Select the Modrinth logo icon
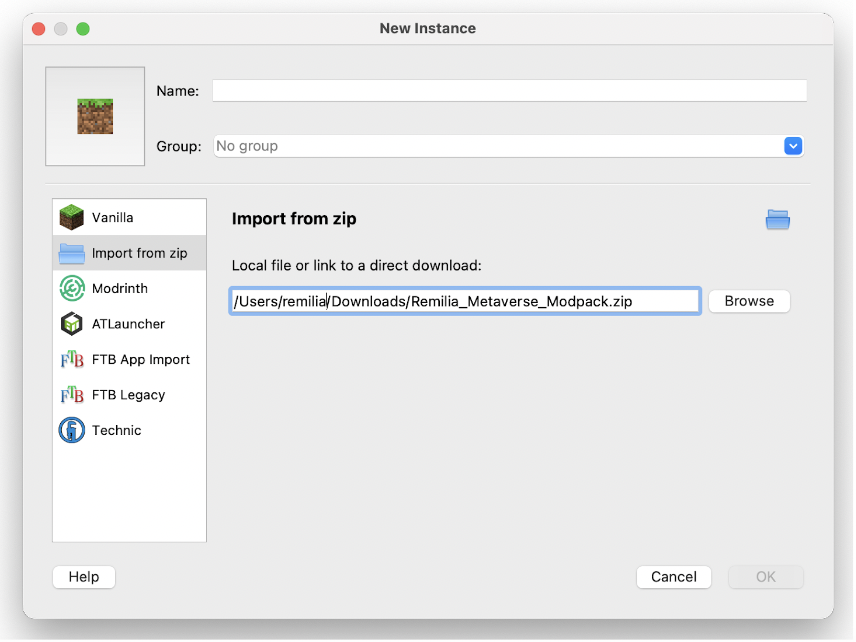This screenshot has height=642, width=856. (72, 288)
